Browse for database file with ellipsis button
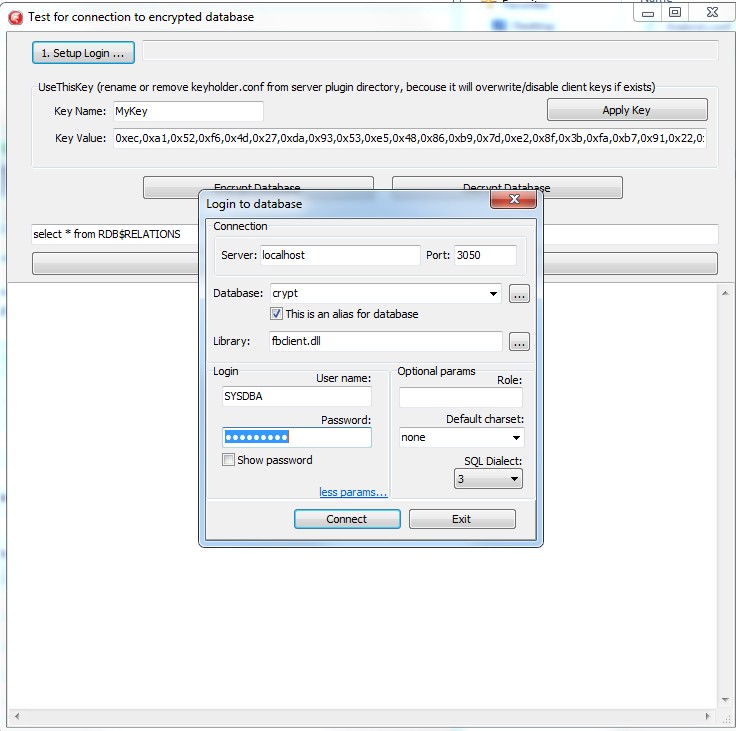 pyautogui.click(x=519, y=294)
